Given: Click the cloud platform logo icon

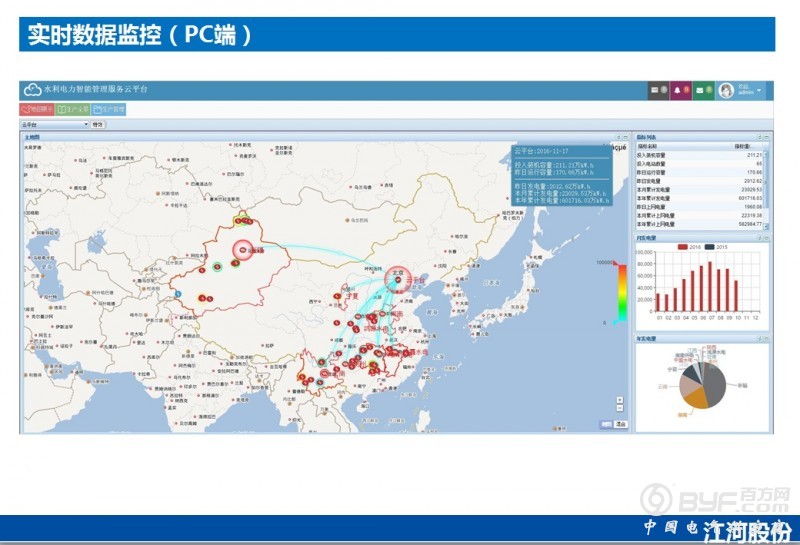Looking at the screenshot, I should [32, 91].
